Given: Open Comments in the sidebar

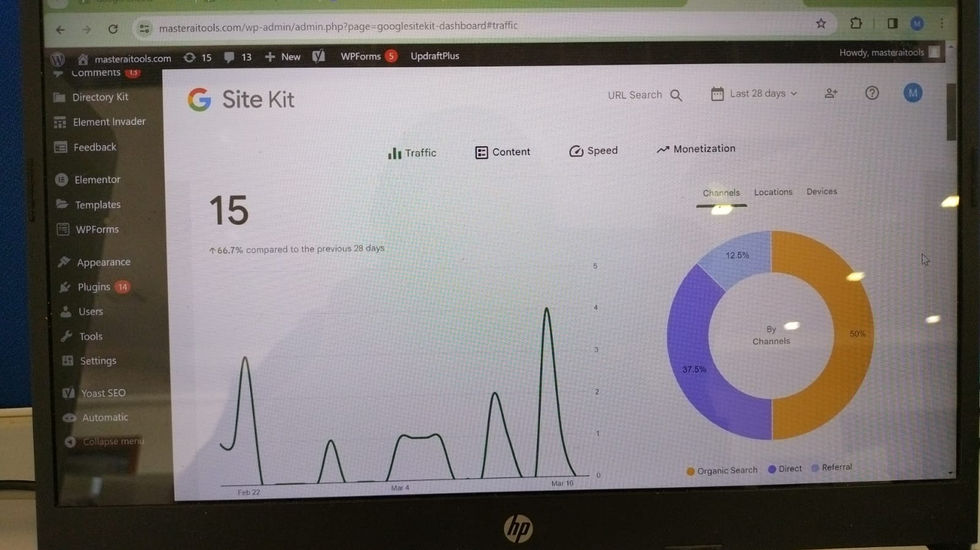Looking at the screenshot, I should (x=97, y=73).
